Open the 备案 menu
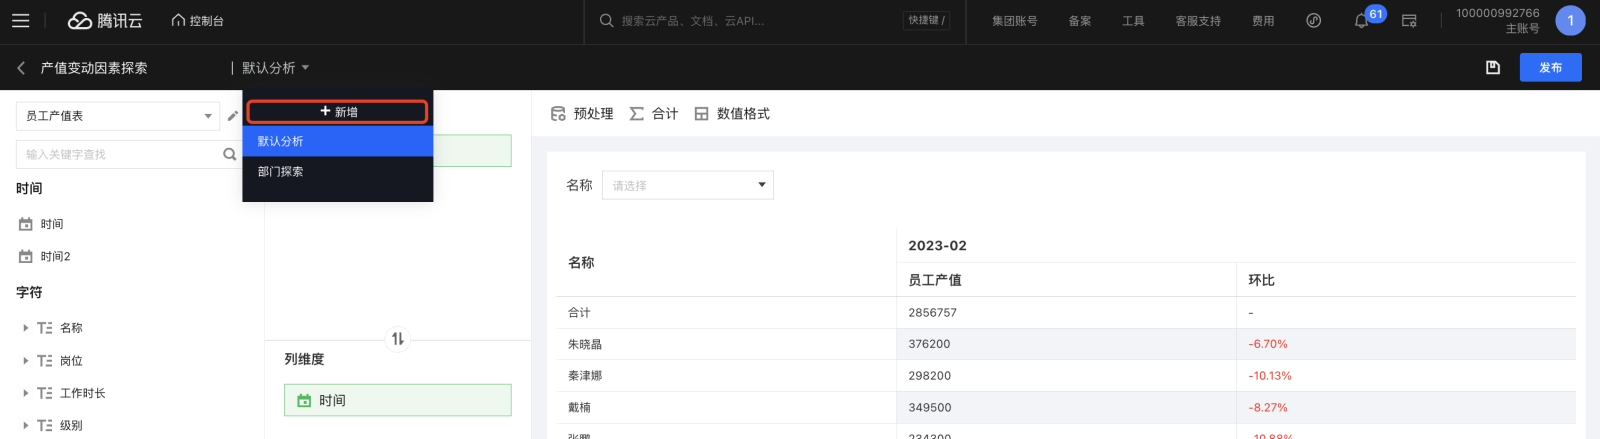 (1080, 20)
